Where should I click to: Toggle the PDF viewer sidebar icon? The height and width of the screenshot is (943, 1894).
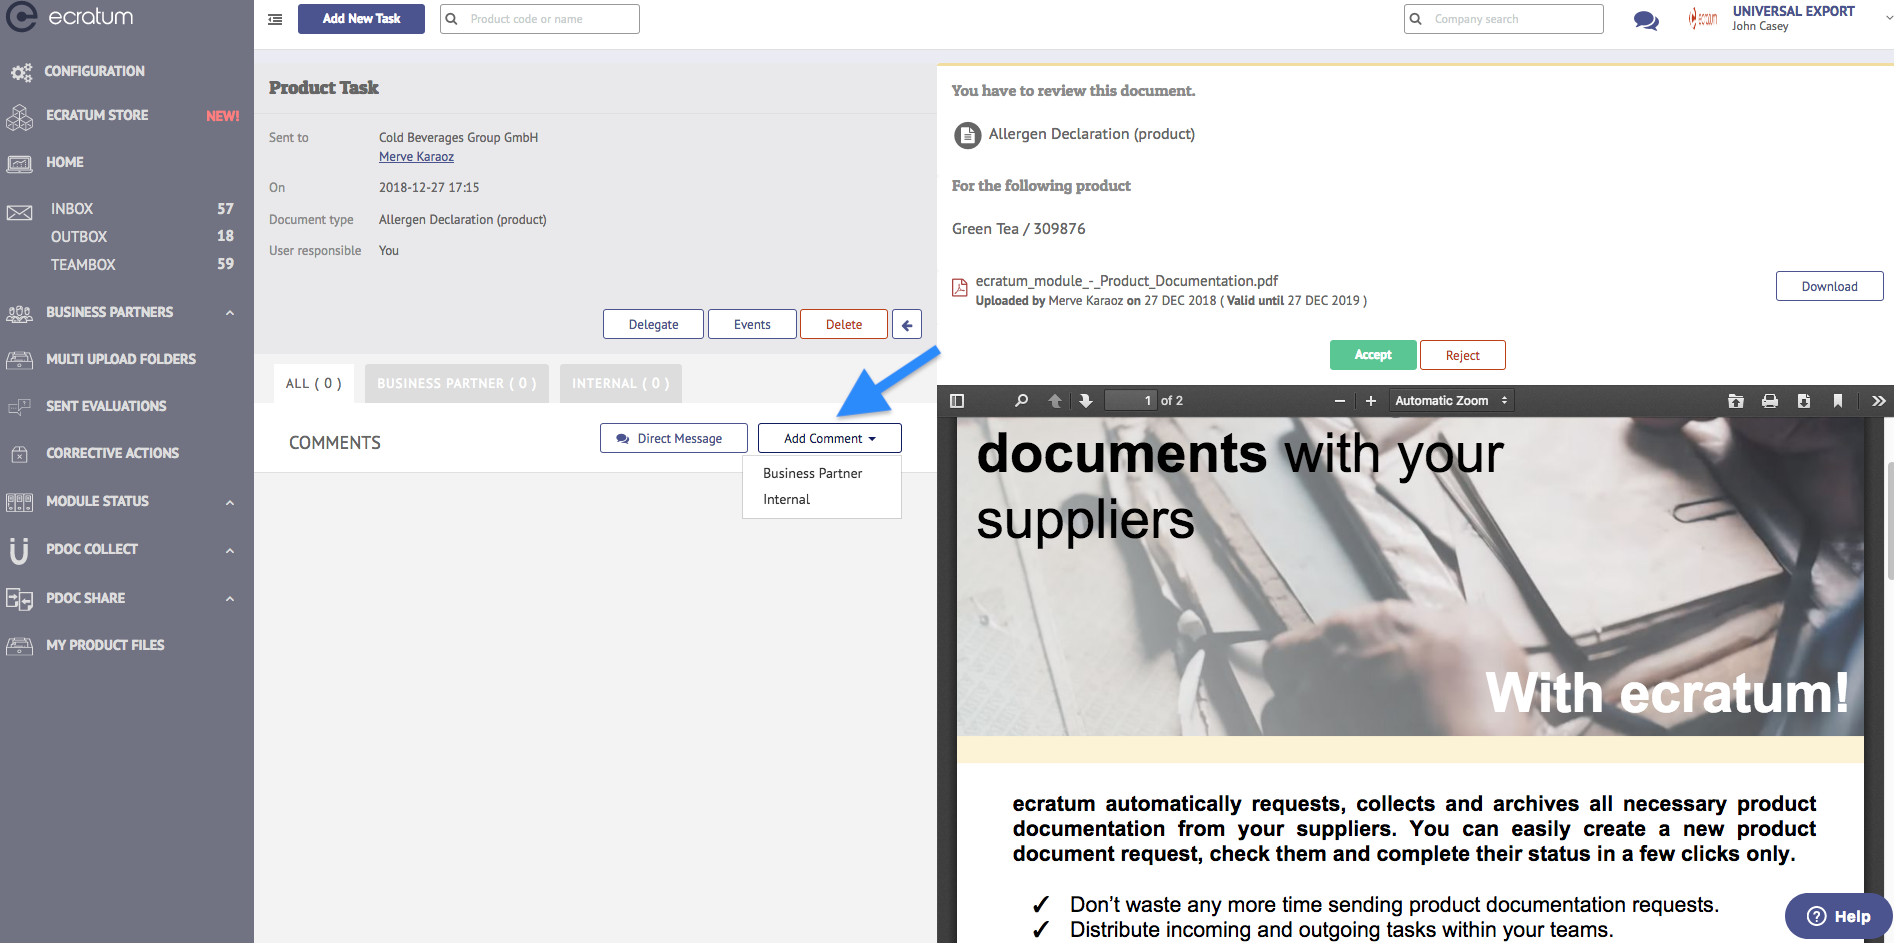[957, 401]
